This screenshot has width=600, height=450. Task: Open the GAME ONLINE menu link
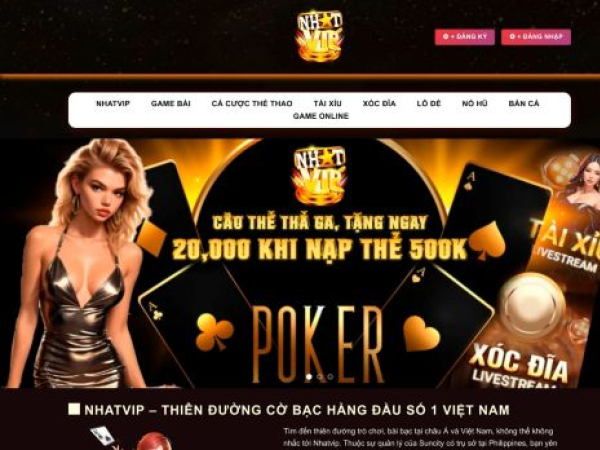pos(321,116)
